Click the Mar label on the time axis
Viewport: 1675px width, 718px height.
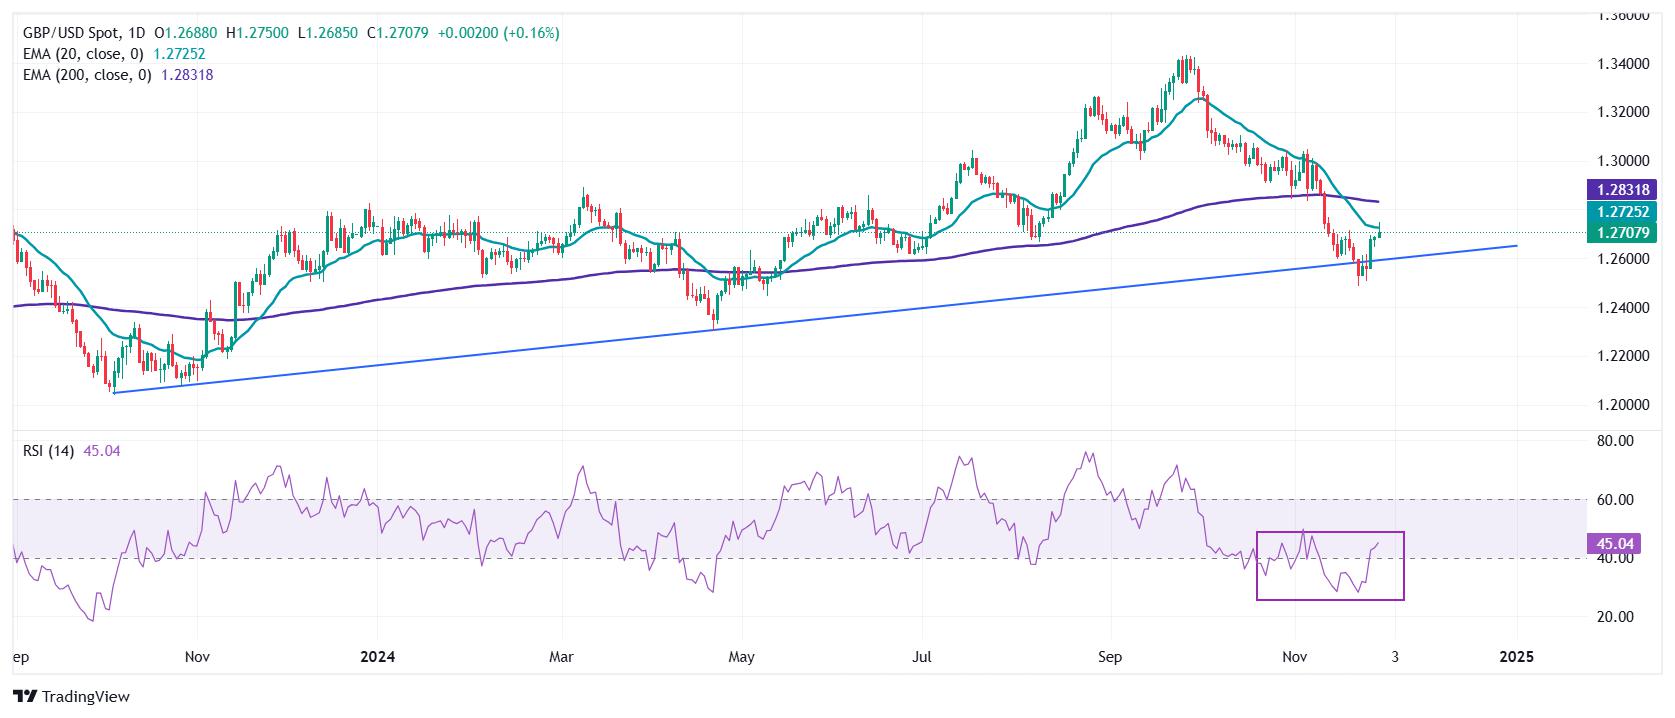[561, 657]
